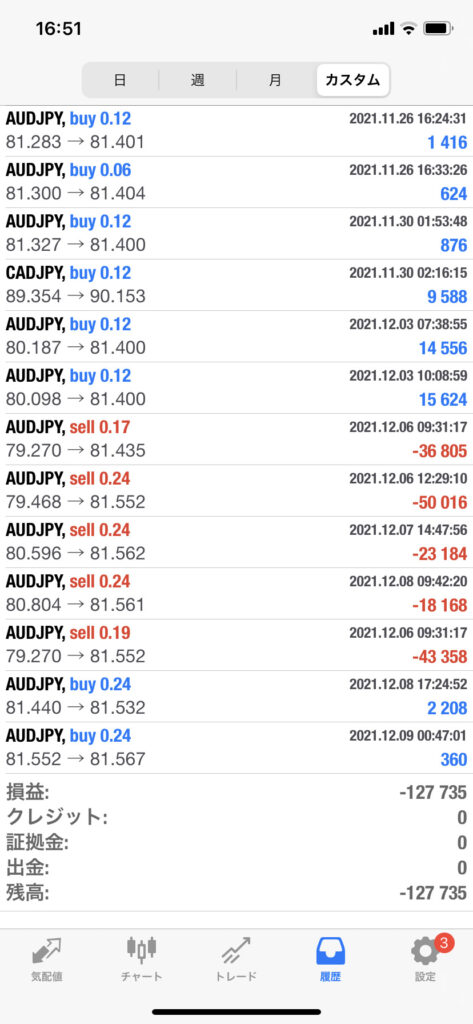Tap the battery icon in status bar

point(438,29)
